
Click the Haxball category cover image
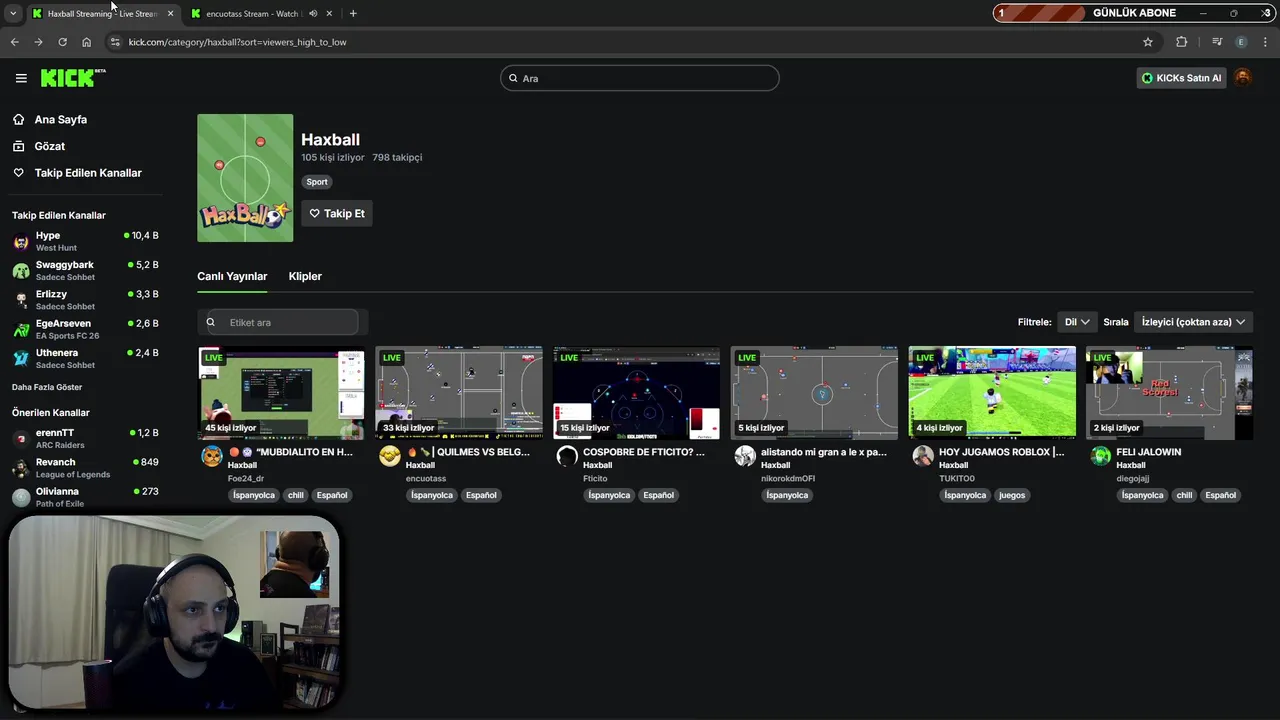(x=245, y=178)
